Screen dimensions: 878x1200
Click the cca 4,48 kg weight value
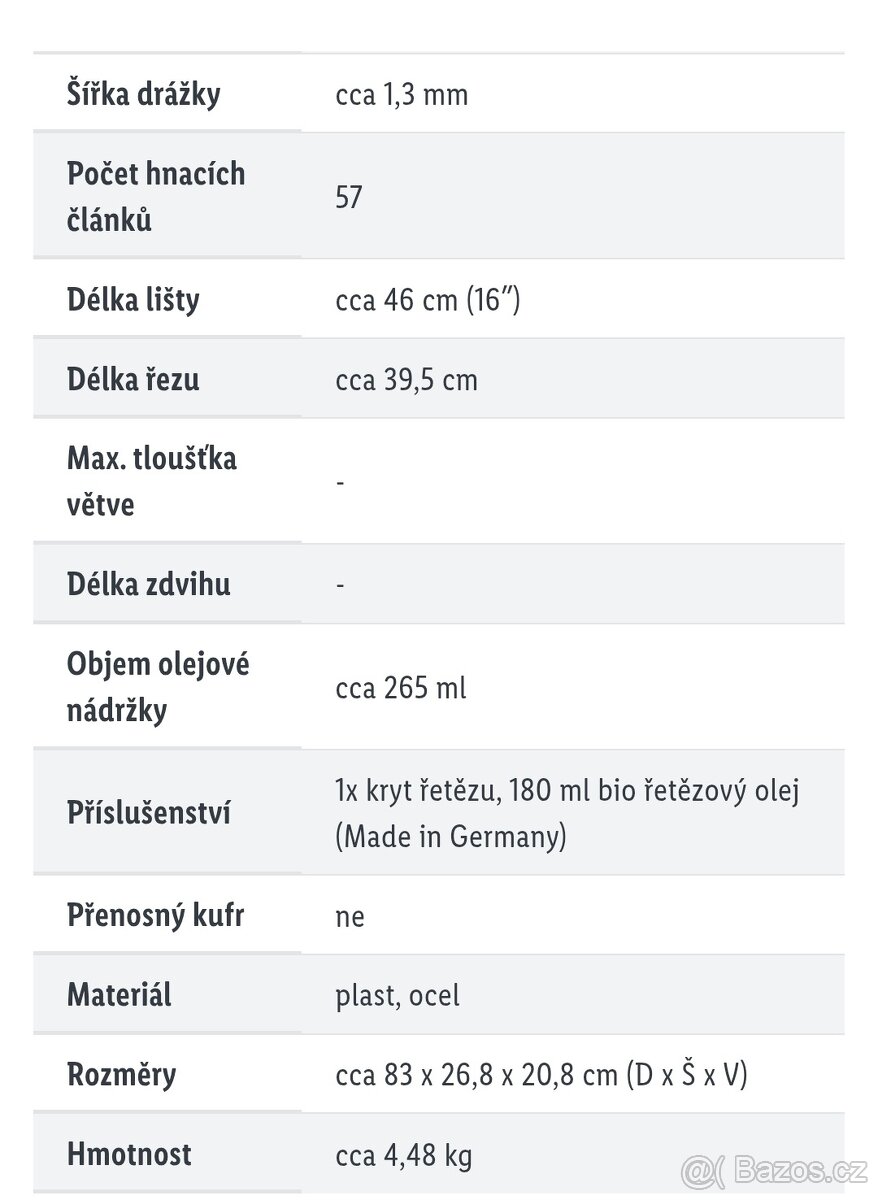tap(404, 1156)
